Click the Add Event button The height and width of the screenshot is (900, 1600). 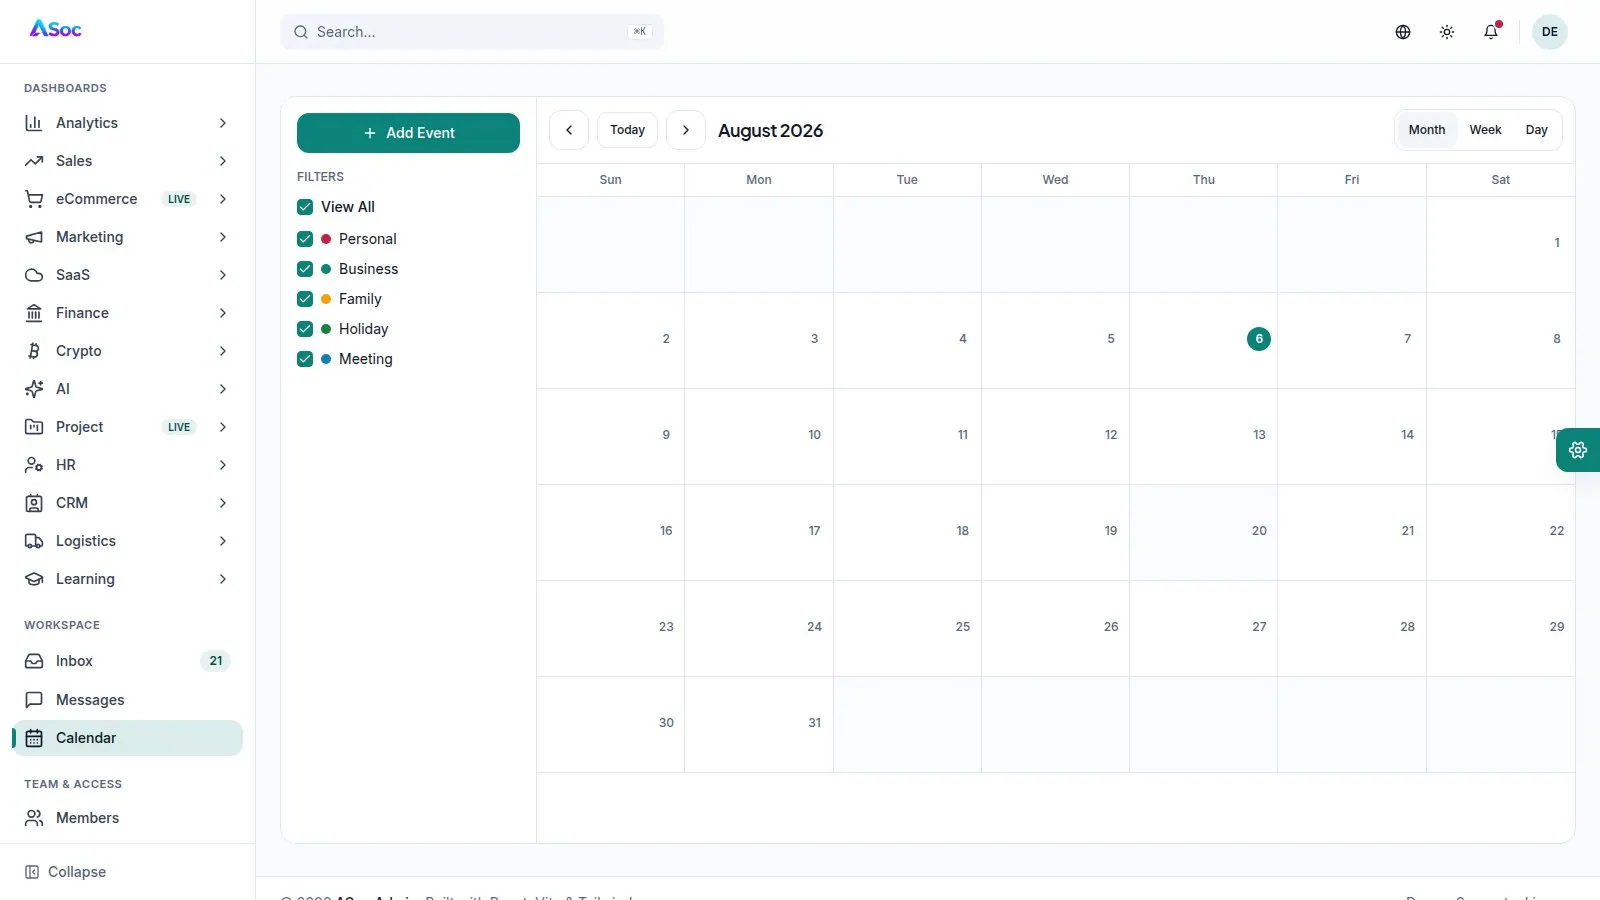point(408,133)
